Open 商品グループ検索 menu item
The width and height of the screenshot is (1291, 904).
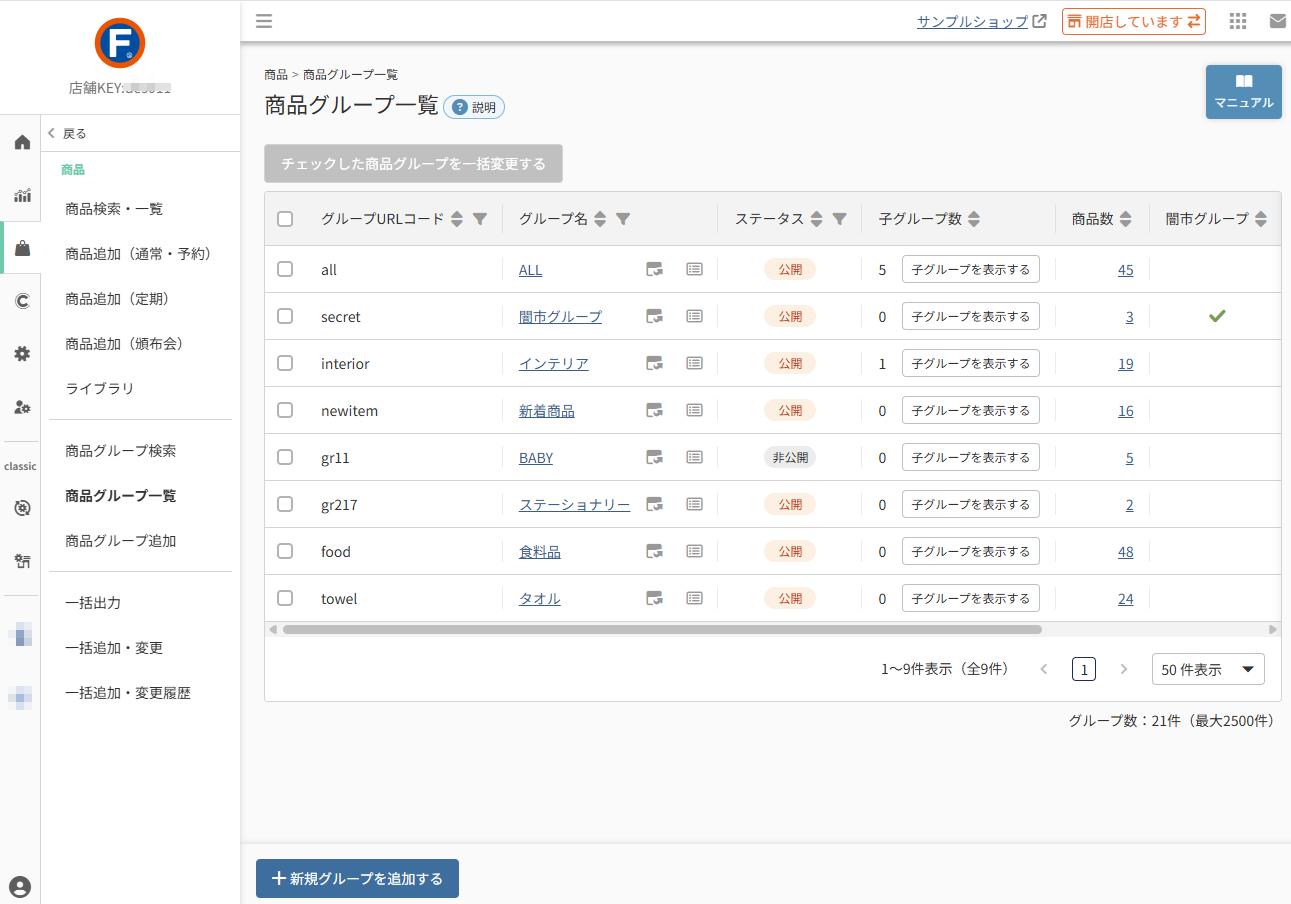click(121, 451)
